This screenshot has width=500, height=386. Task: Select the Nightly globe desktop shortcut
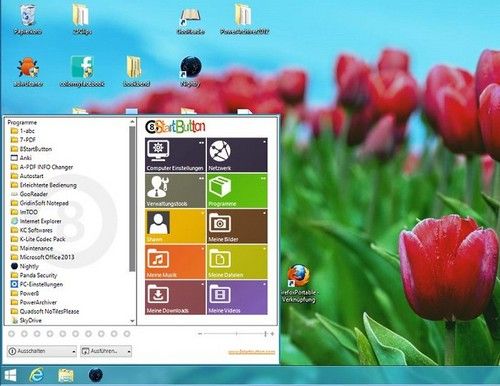click(x=191, y=71)
